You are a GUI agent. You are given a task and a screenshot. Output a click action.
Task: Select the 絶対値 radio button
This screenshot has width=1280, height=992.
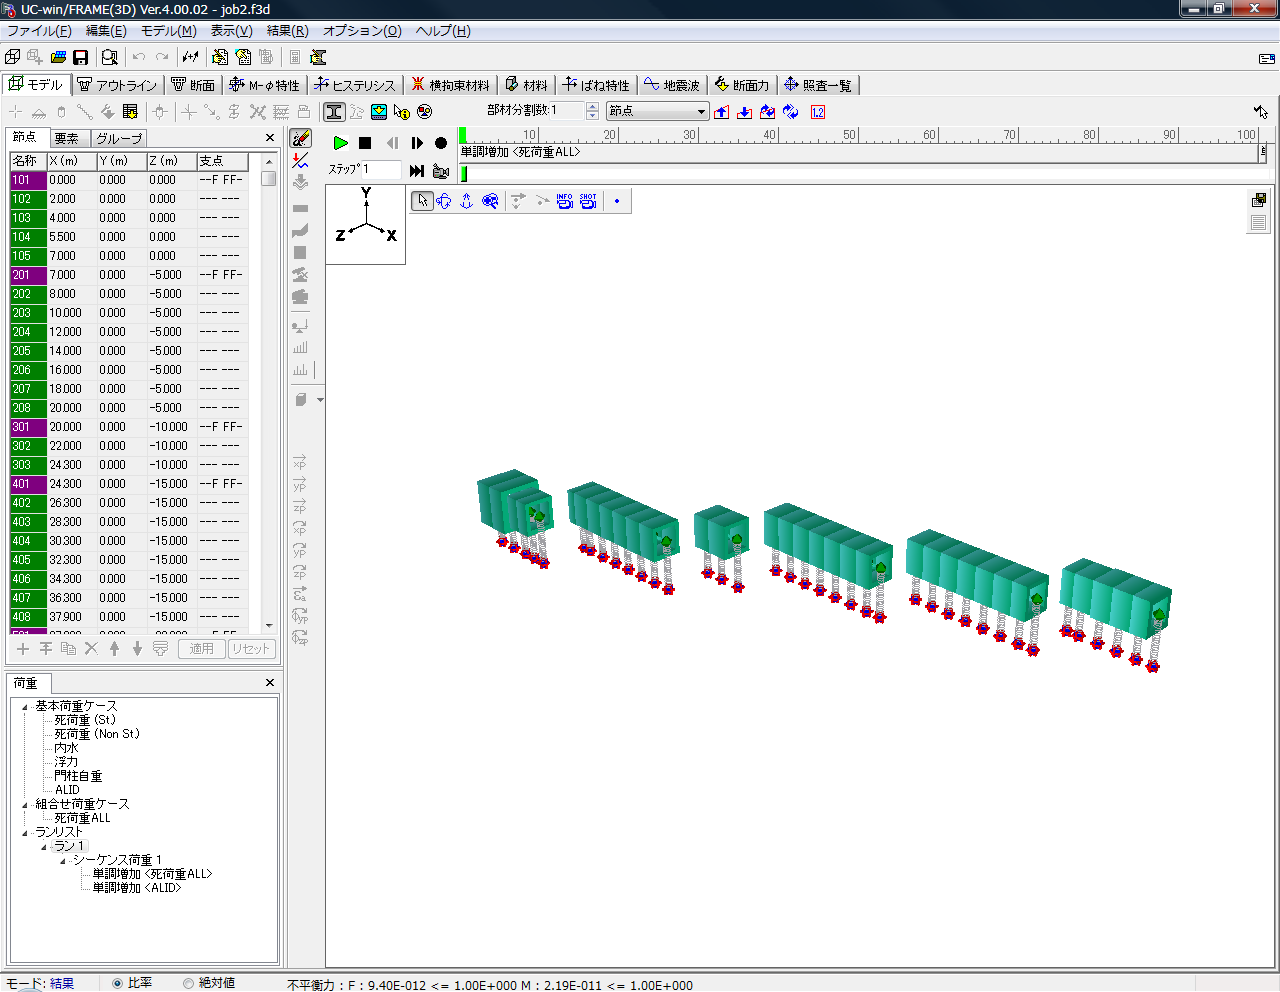pos(188,983)
